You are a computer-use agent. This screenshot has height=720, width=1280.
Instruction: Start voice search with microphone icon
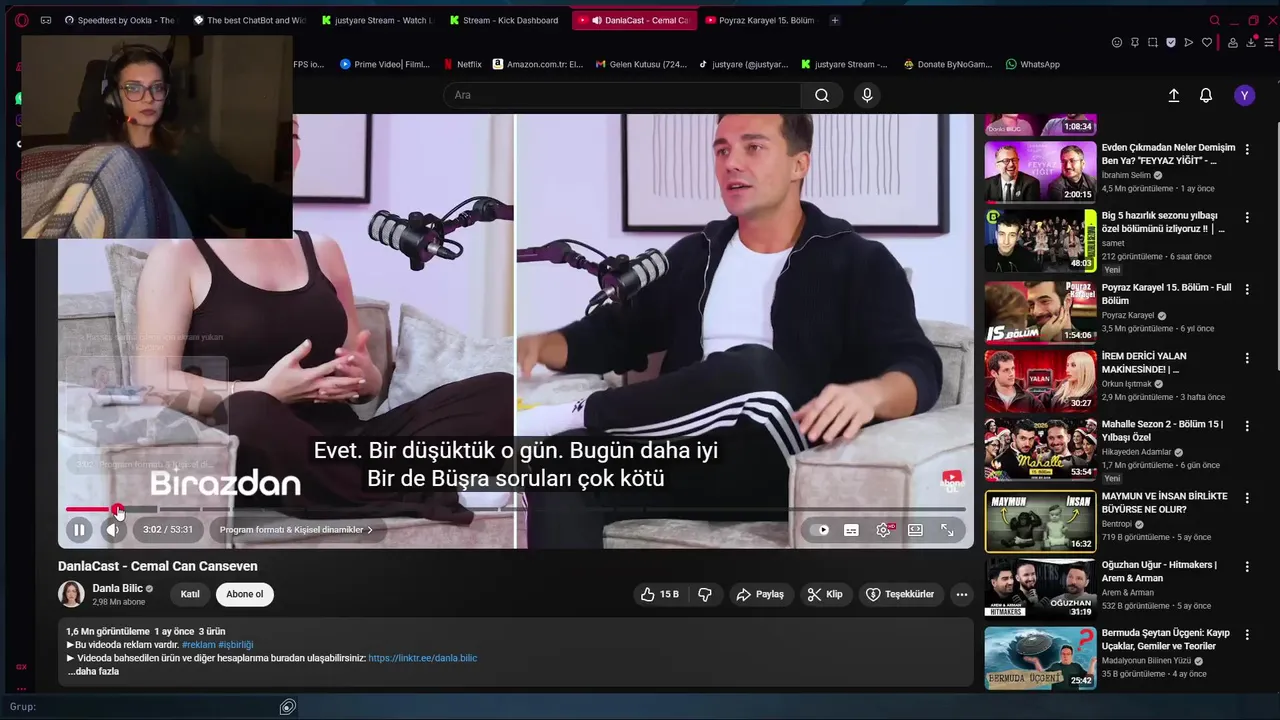(x=867, y=95)
